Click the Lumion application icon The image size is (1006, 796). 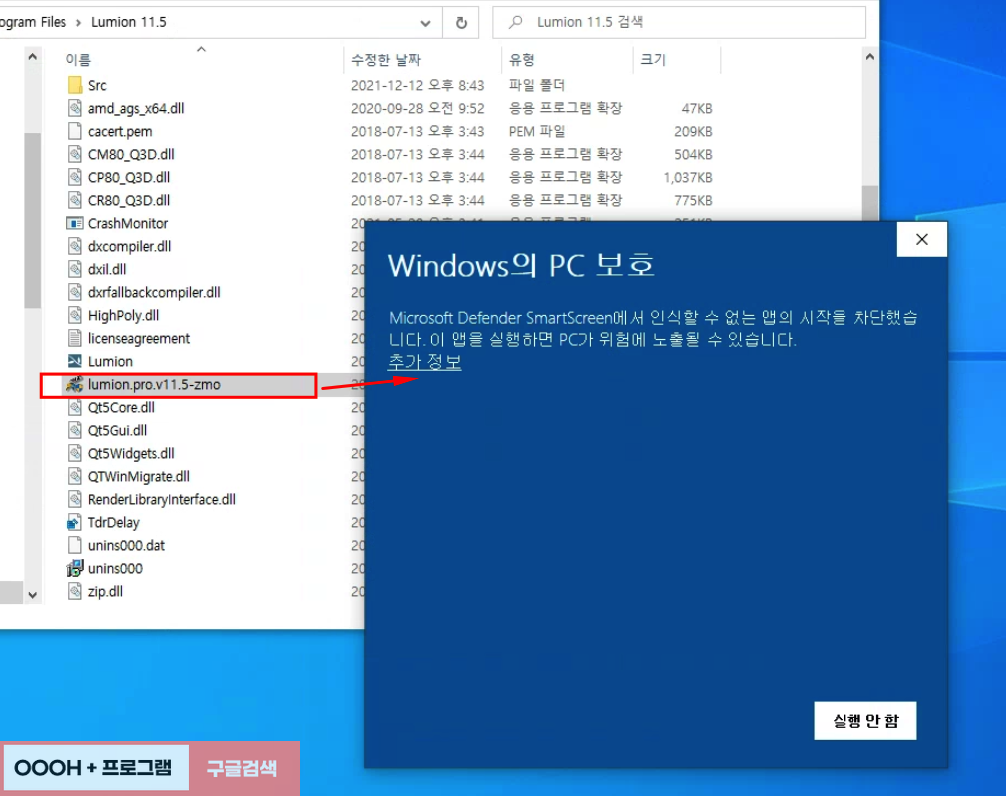[74, 361]
